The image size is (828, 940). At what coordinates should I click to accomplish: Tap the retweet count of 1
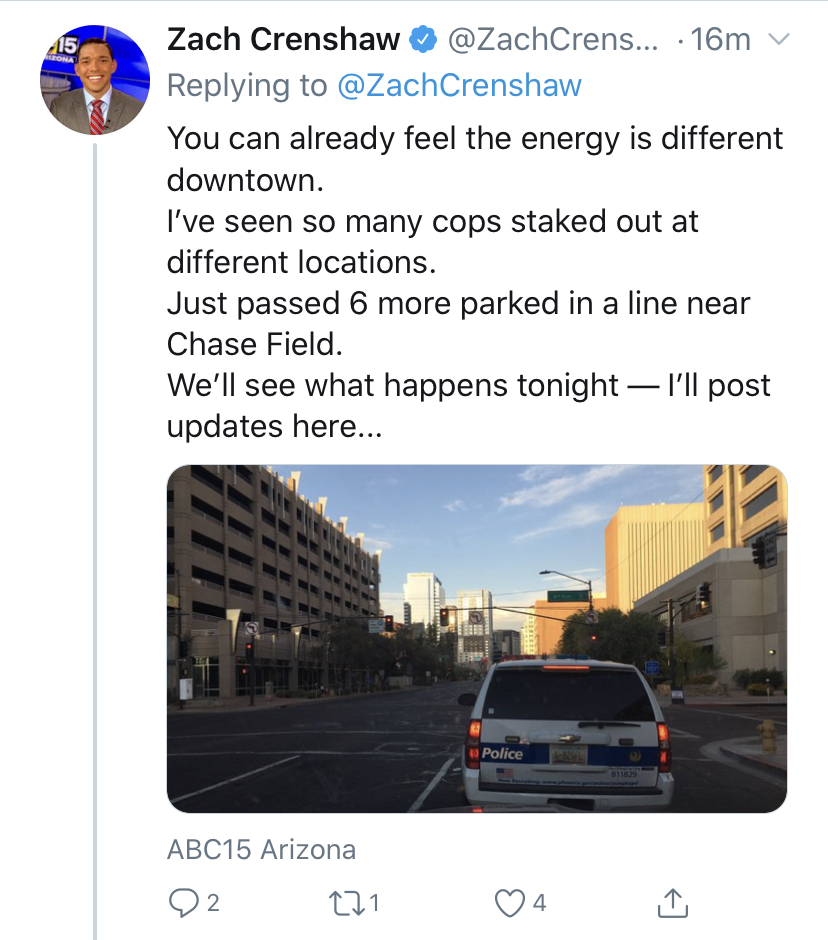374,903
